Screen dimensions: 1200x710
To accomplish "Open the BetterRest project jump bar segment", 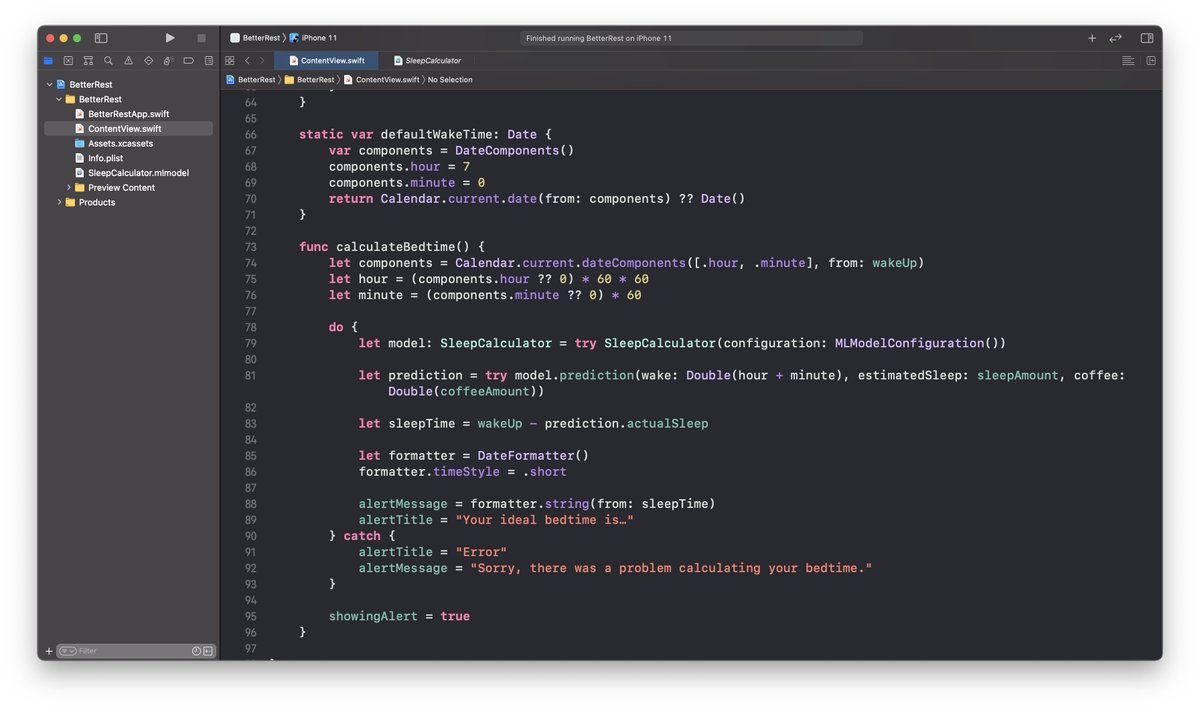I will (x=250, y=79).
